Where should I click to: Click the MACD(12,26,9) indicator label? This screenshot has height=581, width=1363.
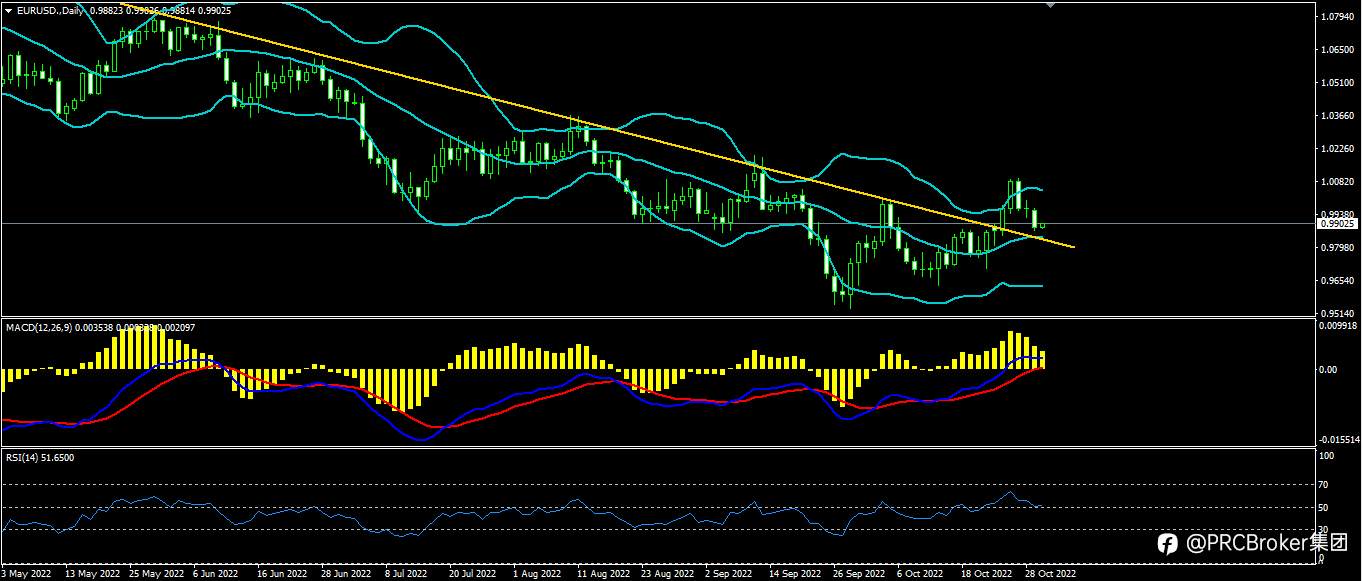click(38, 327)
